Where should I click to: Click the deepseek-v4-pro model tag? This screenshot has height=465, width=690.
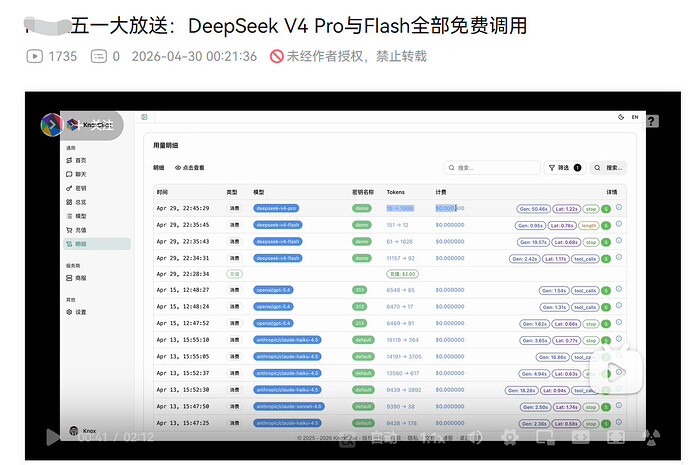[276, 208]
